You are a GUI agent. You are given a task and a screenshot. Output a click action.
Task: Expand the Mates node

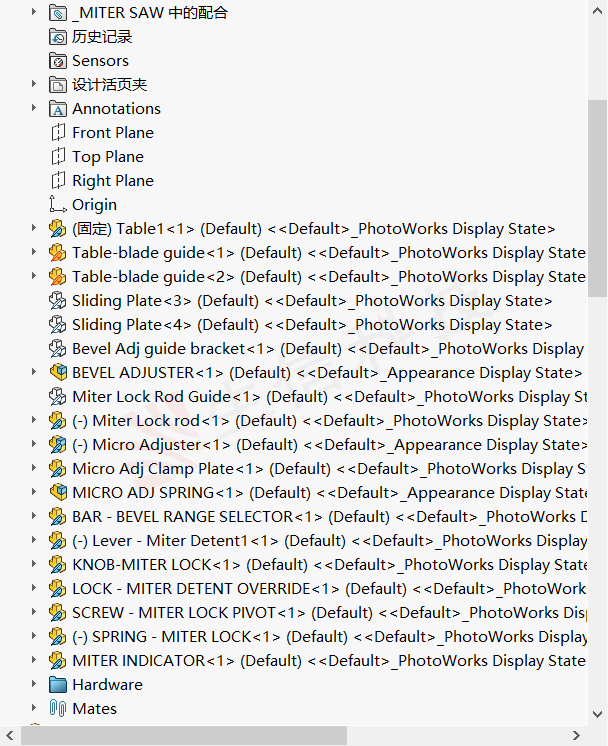[x=33, y=707]
